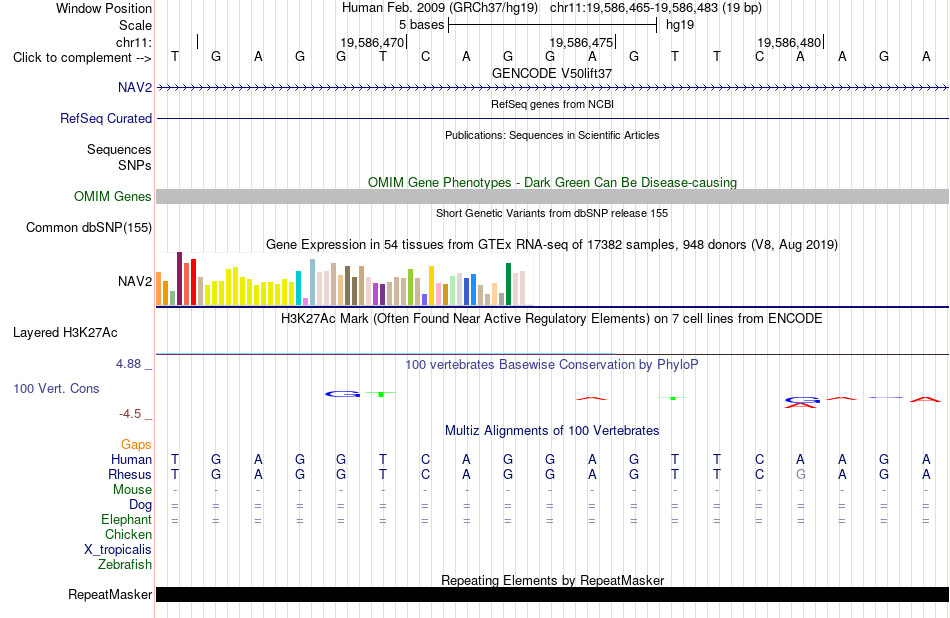Click the 'Click to complement -->' label

pos(82,58)
